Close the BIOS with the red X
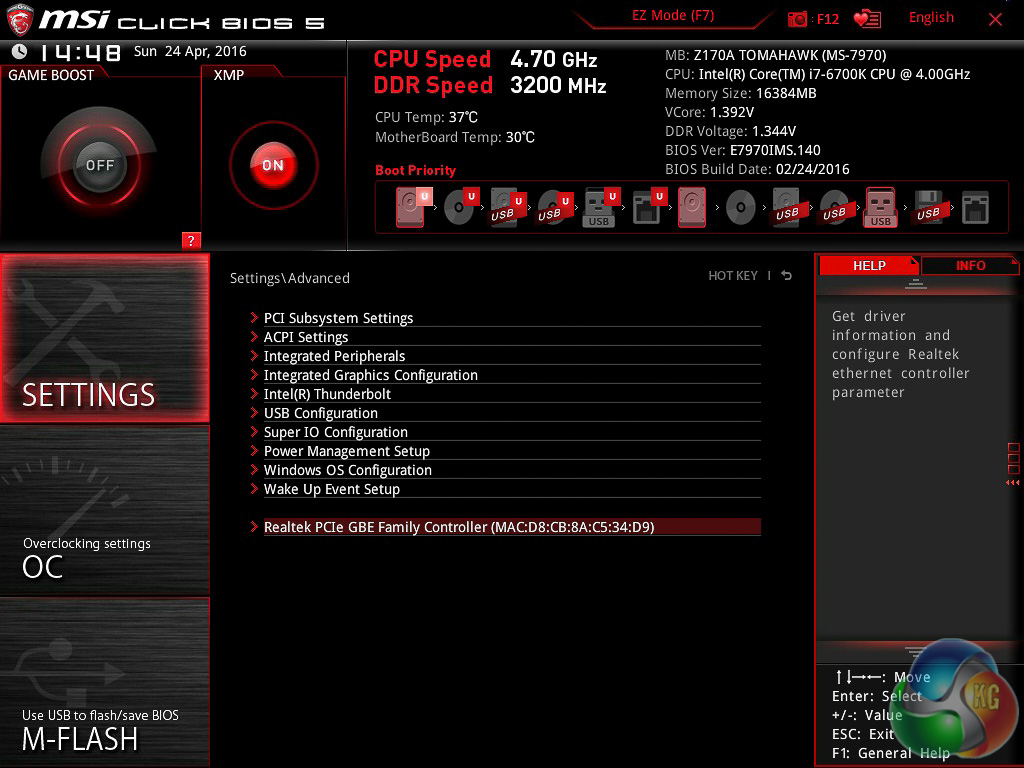The image size is (1024, 768). pos(995,19)
